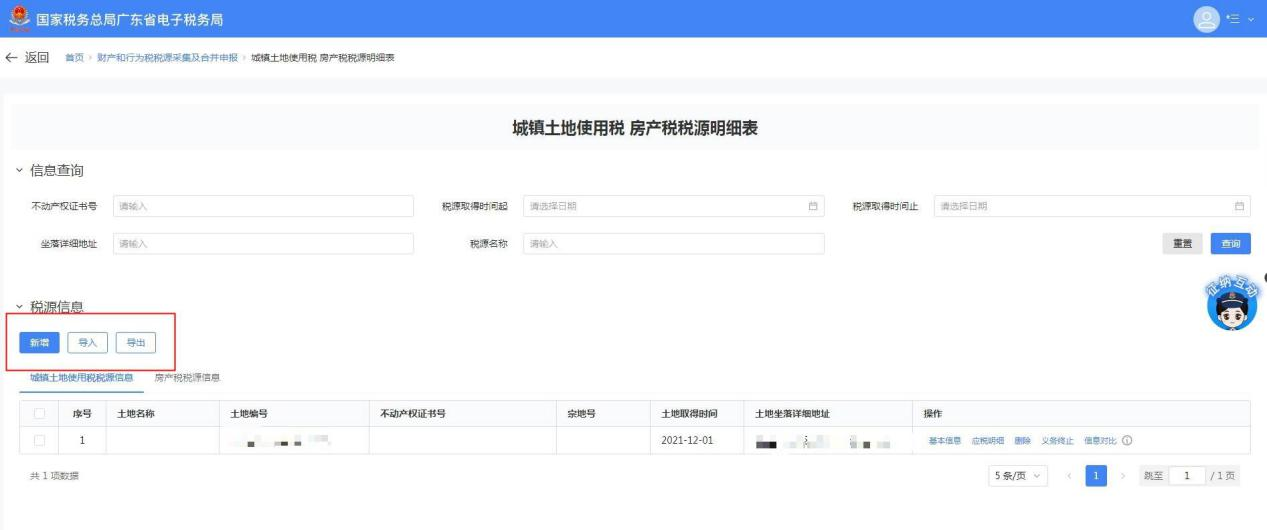The image size is (1267, 530).
Task: Click the 查询 search button
Action: 1230,244
